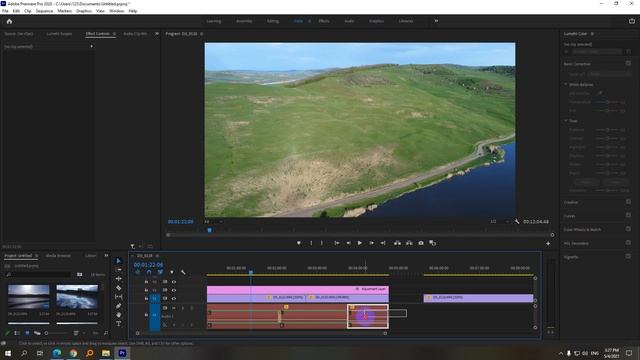Select the Pen tool
The width and height of the screenshot is (640, 360).
click(x=118, y=306)
